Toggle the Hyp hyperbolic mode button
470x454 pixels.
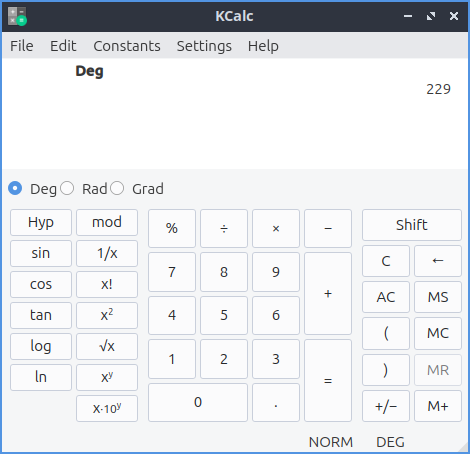pos(41,222)
